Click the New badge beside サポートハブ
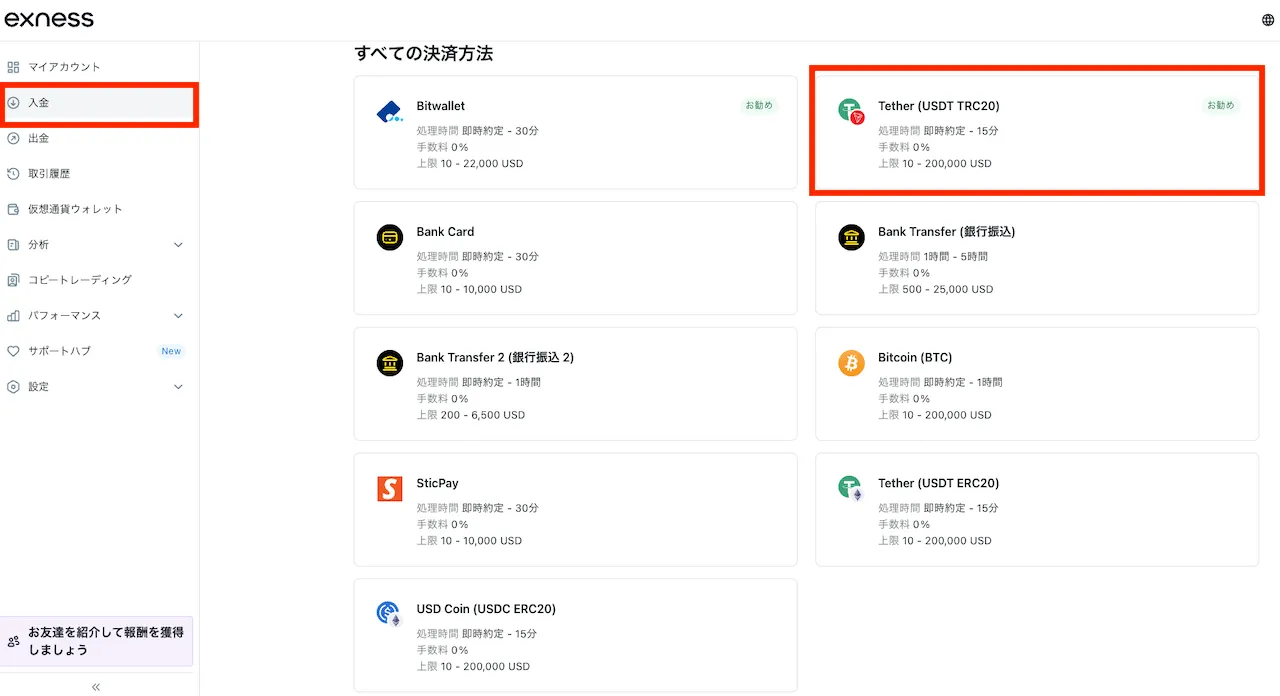1280x696 pixels. pos(171,351)
